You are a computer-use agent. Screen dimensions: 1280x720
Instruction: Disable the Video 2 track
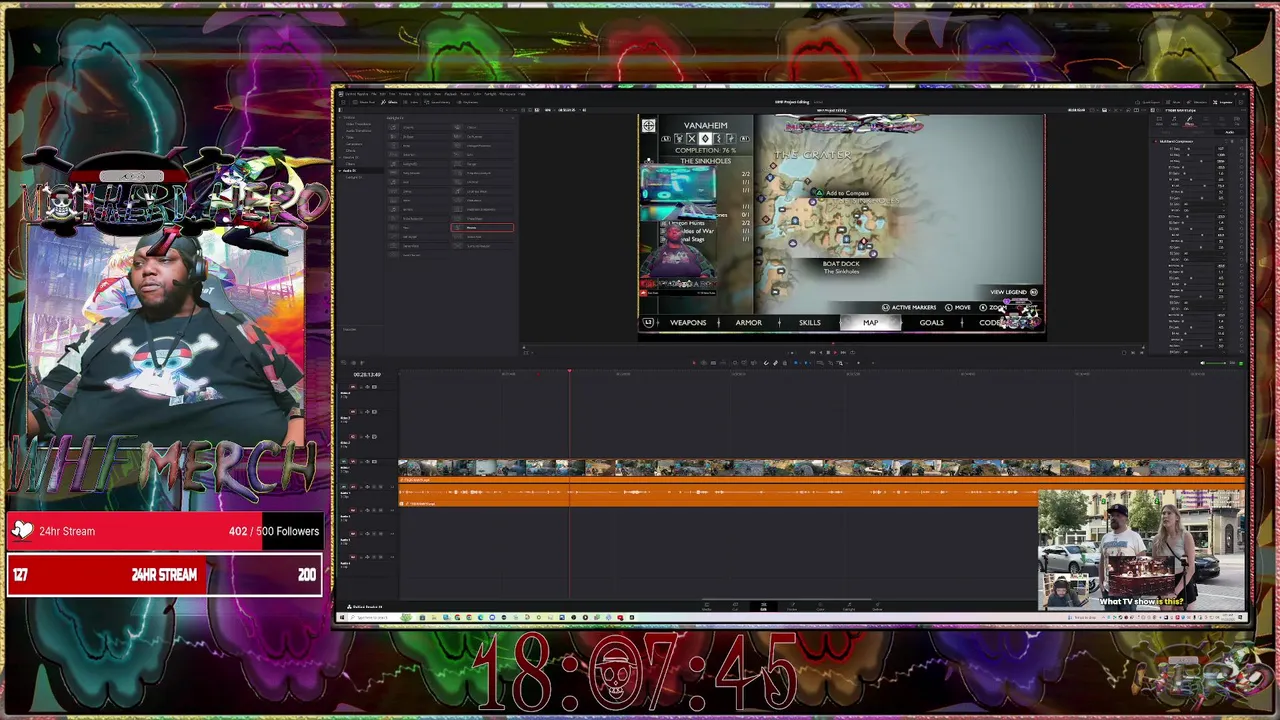coord(374,437)
